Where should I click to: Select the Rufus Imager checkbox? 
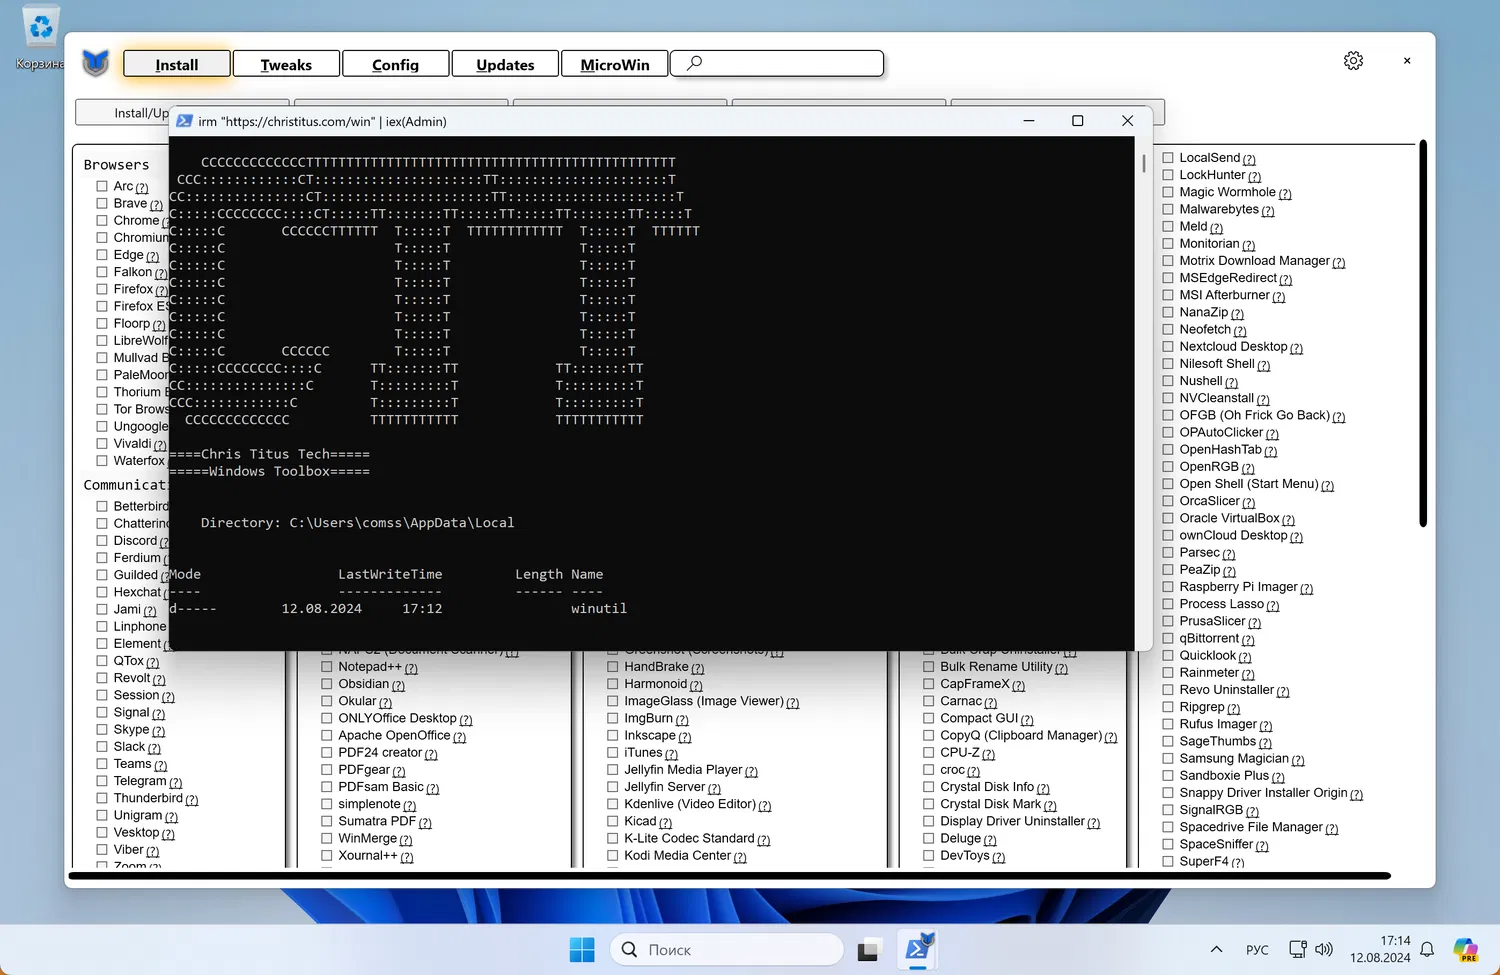coord(1168,724)
